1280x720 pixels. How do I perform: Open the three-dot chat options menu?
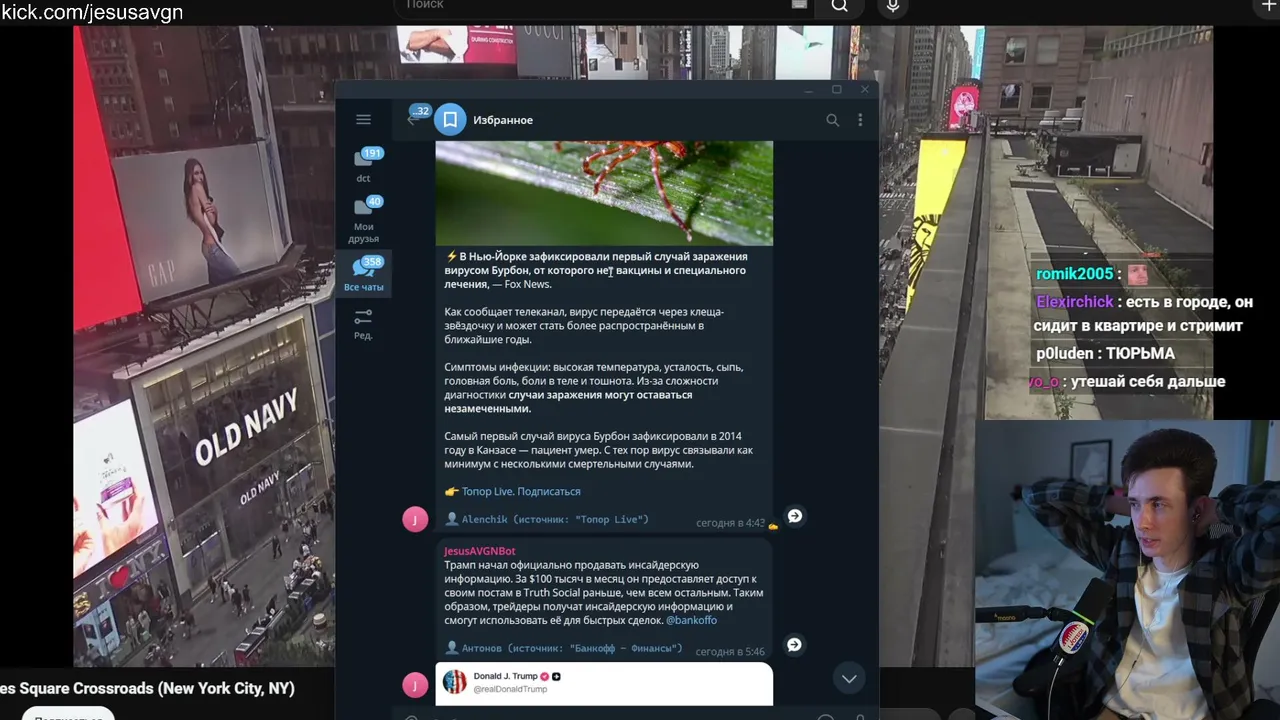pos(860,120)
